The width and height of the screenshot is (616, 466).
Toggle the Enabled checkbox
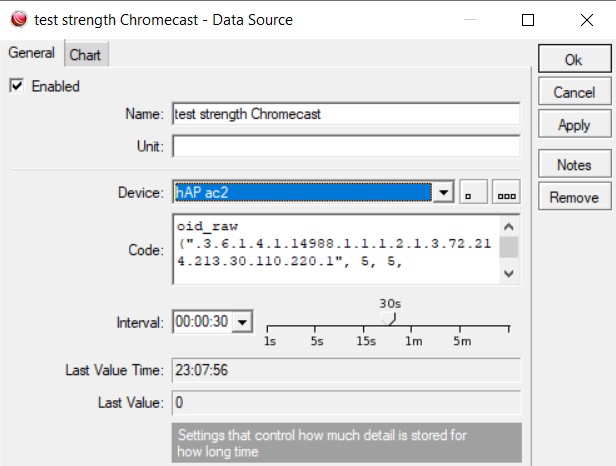[16, 86]
